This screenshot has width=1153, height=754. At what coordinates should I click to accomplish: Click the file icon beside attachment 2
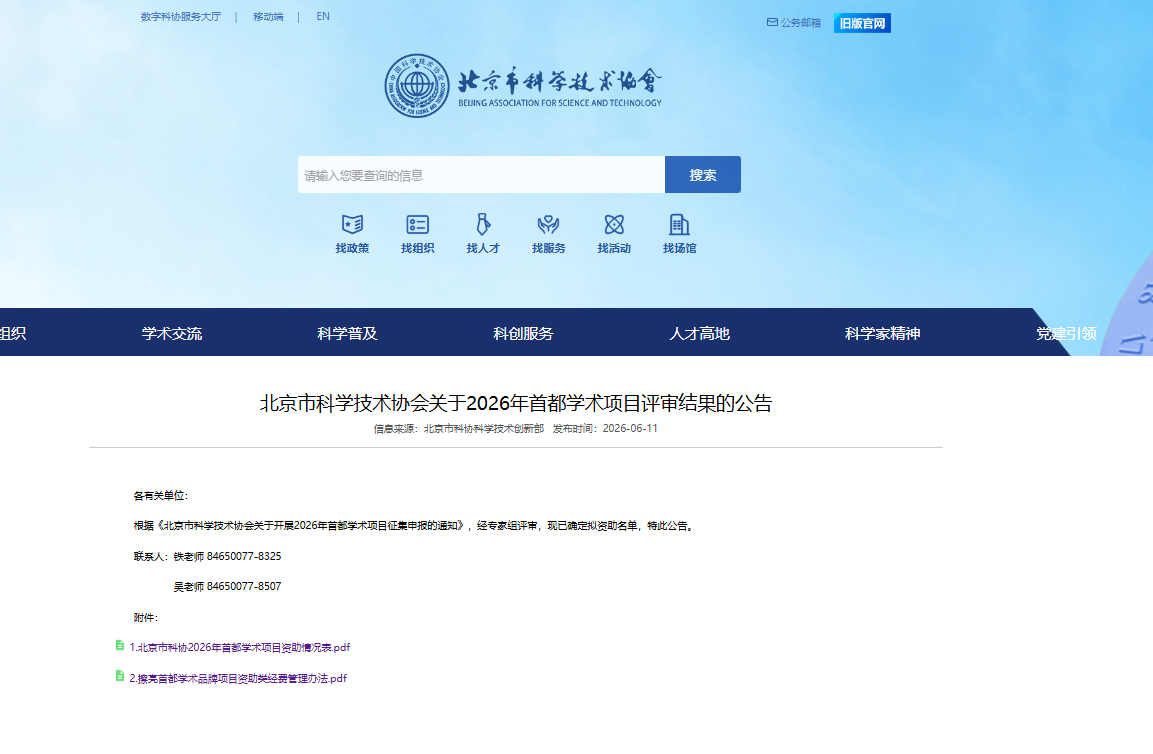pos(120,676)
